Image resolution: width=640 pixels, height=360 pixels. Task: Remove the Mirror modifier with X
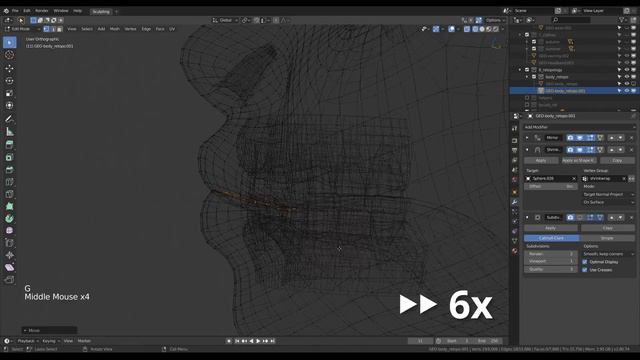(631, 138)
